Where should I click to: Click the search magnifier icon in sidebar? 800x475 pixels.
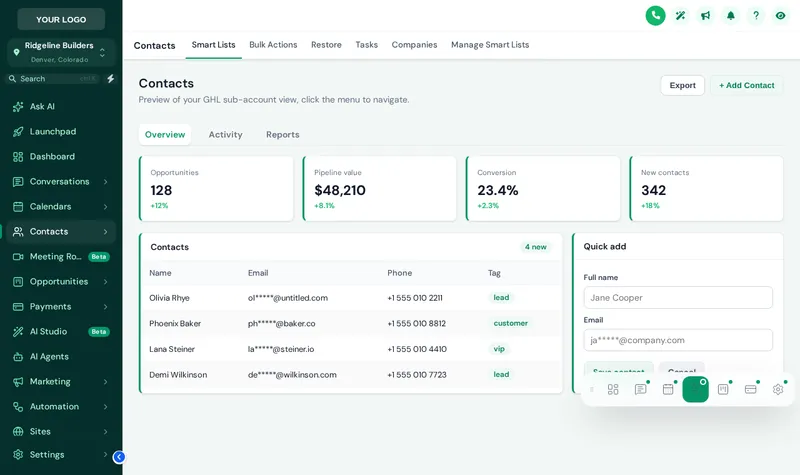click(x=12, y=79)
